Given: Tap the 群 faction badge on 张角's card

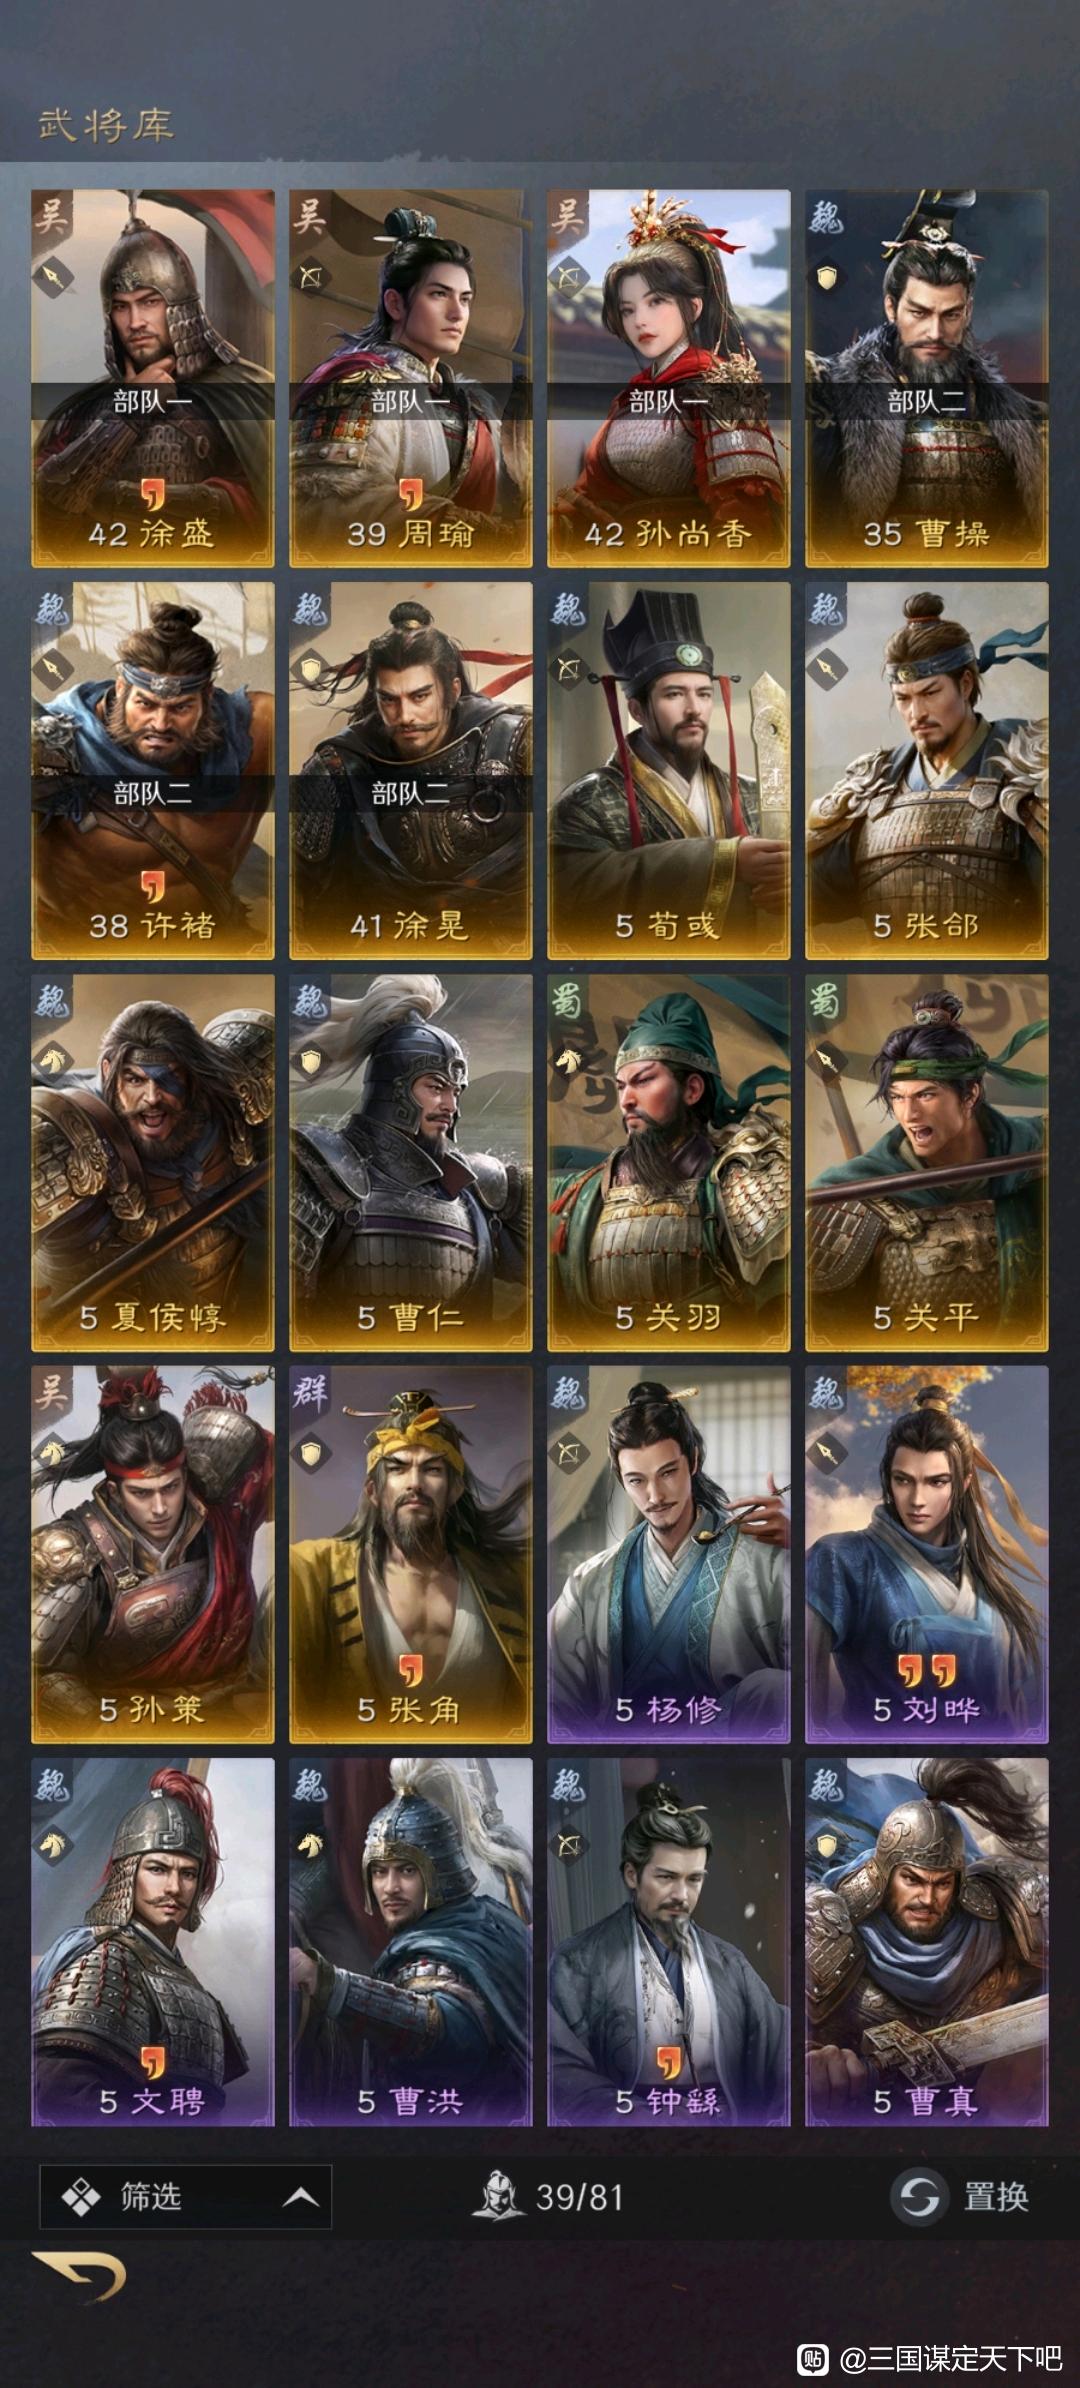Looking at the screenshot, I should click(x=309, y=1391).
